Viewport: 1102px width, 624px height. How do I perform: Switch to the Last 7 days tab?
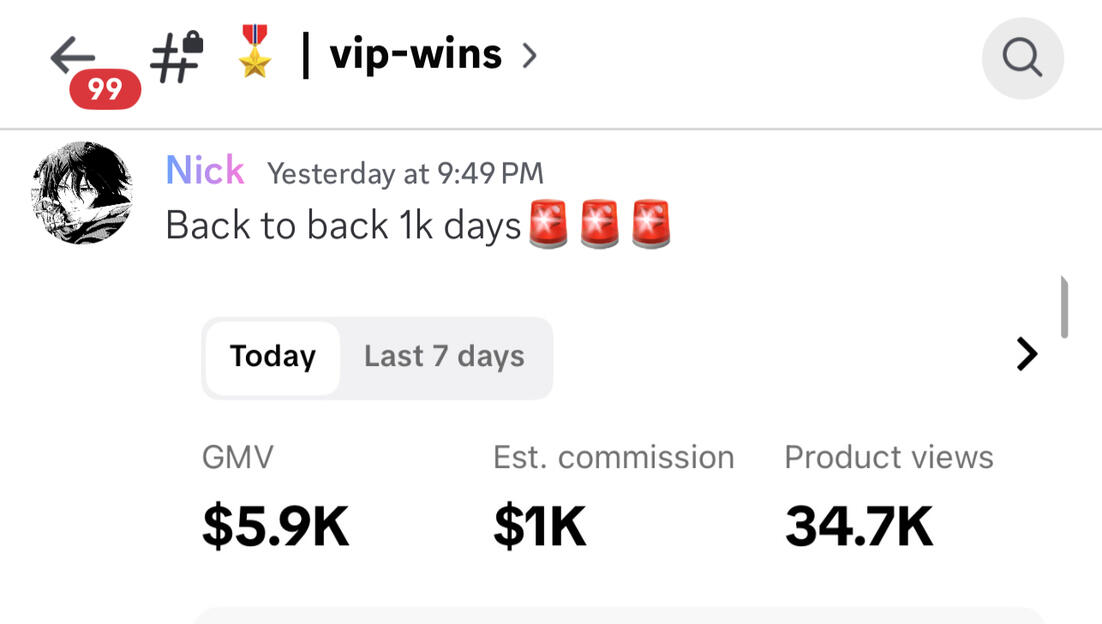coord(444,357)
